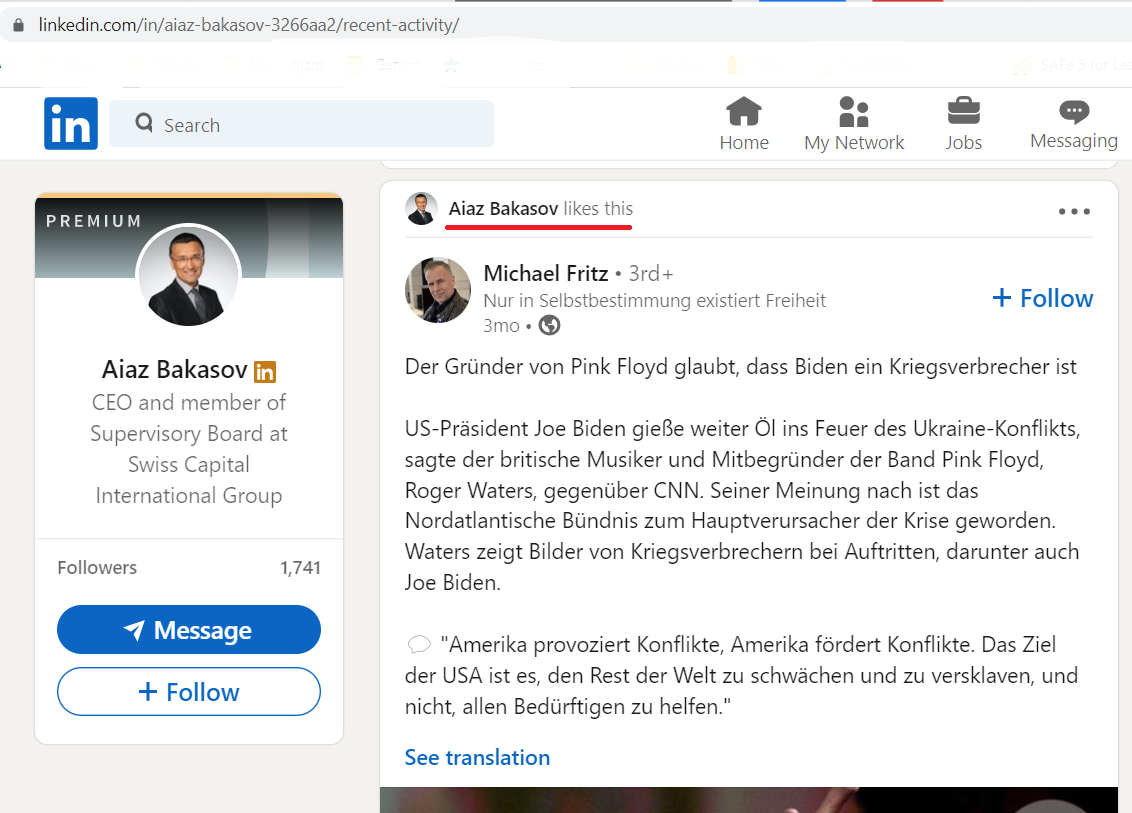Open Aiaz Bakasov's large profile picture
Image resolution: width=1132 pixels, height=813 pixels.
[188, 276]
